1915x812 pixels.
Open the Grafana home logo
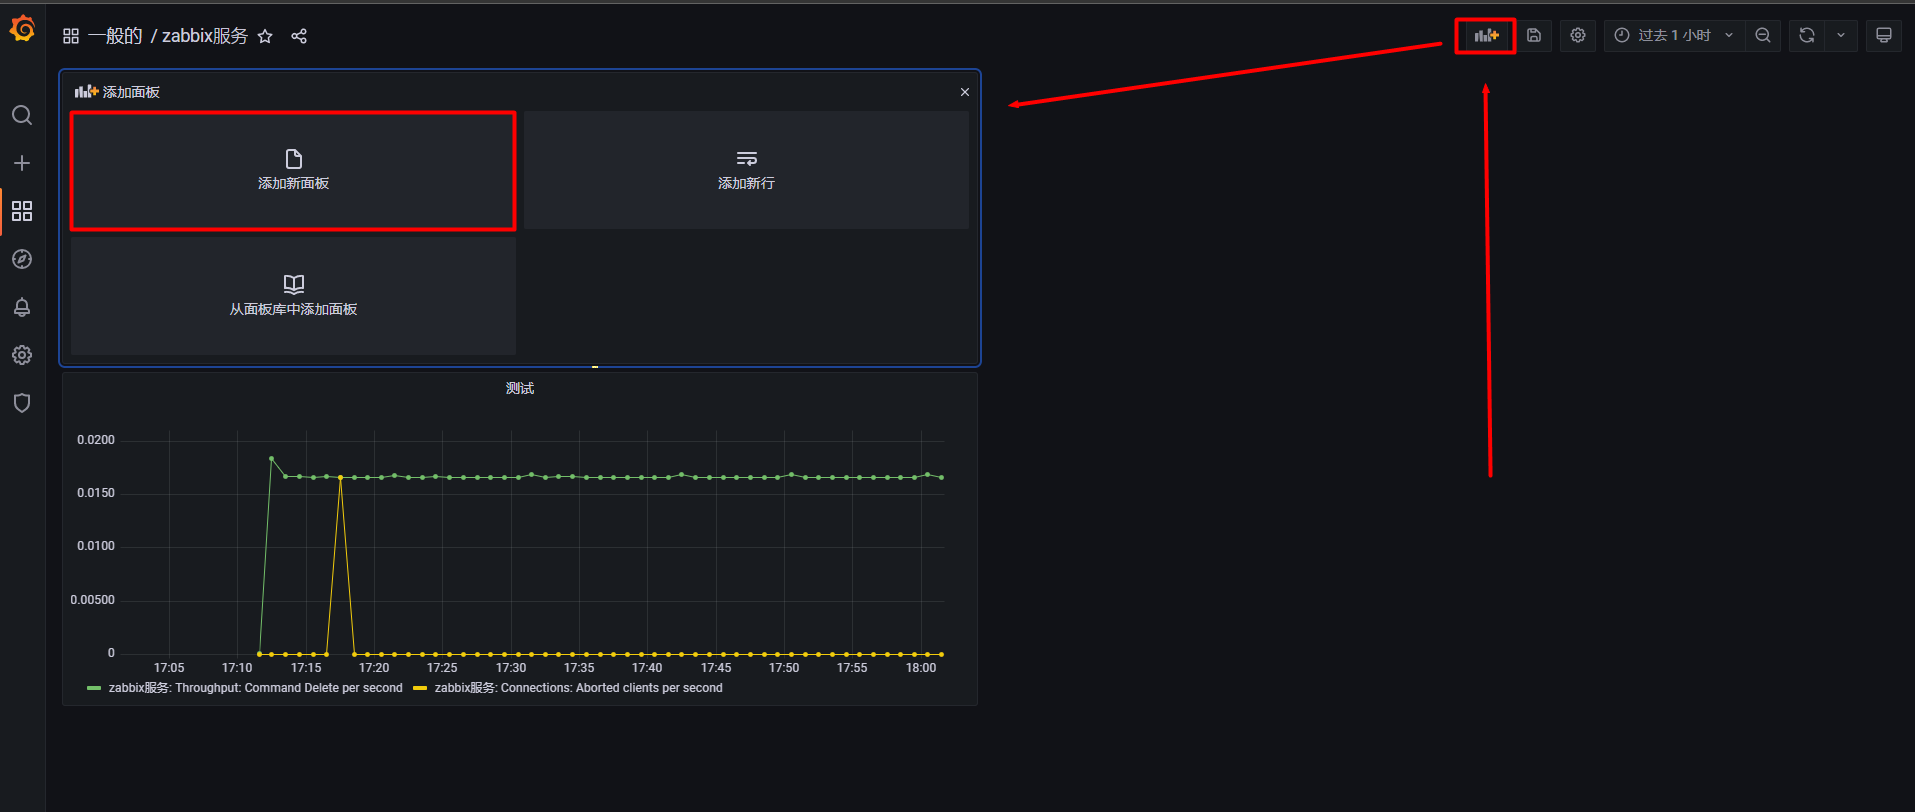click(x=22, y=30)
